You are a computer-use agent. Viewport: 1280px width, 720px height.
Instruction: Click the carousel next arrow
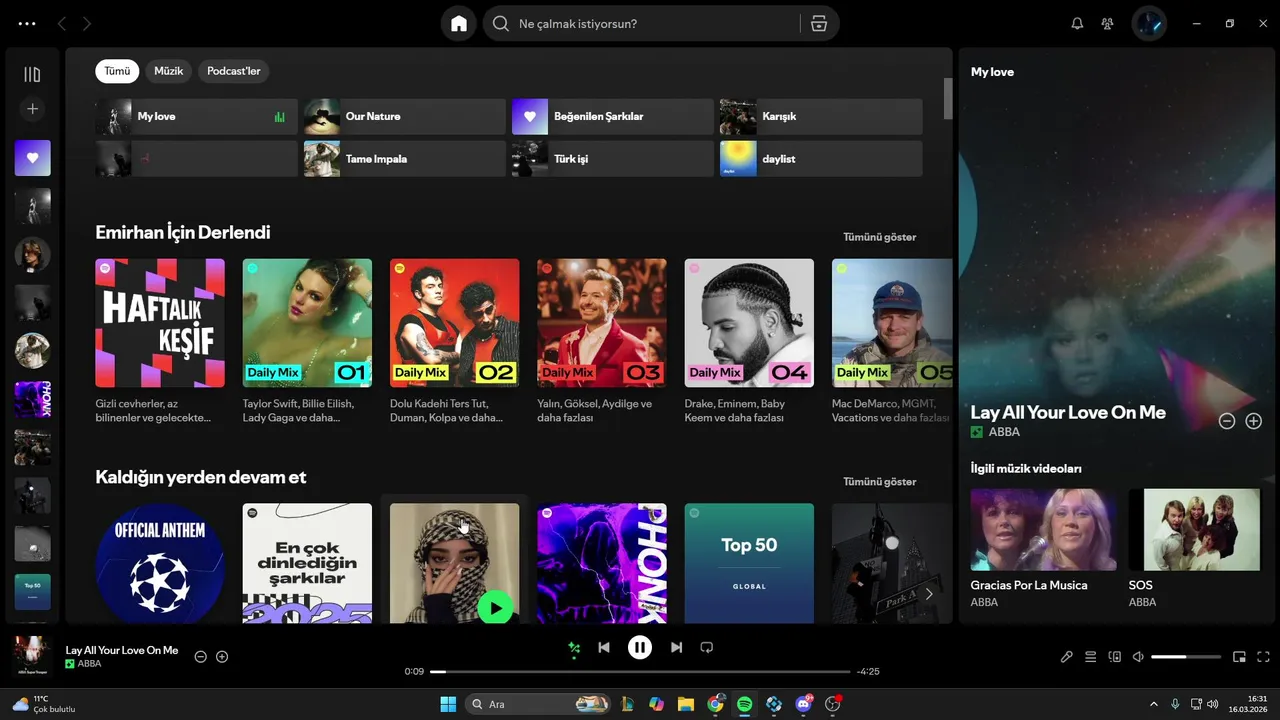pyautogui.click(x=929, y=594)
